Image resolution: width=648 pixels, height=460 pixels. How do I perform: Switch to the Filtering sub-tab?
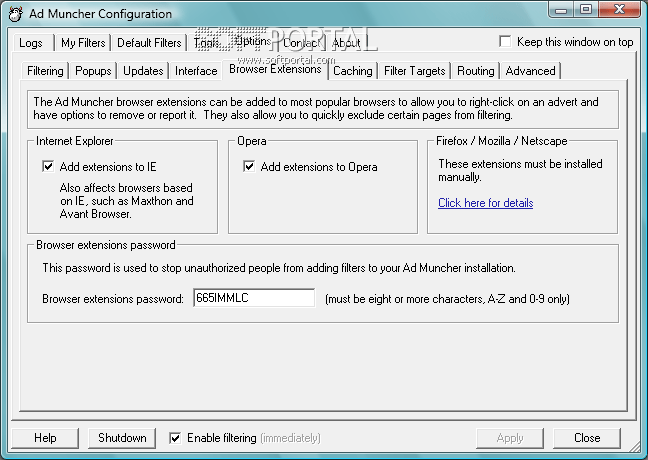tap(45, 71)
